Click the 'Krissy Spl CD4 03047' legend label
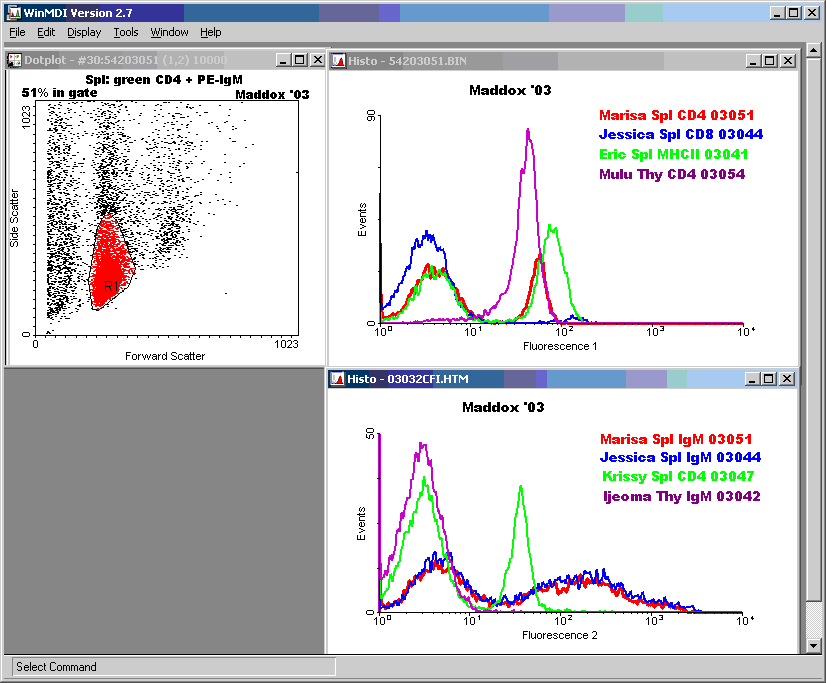Image resolution: width=826 pixels, height=683 pixels. click(678, 477)
